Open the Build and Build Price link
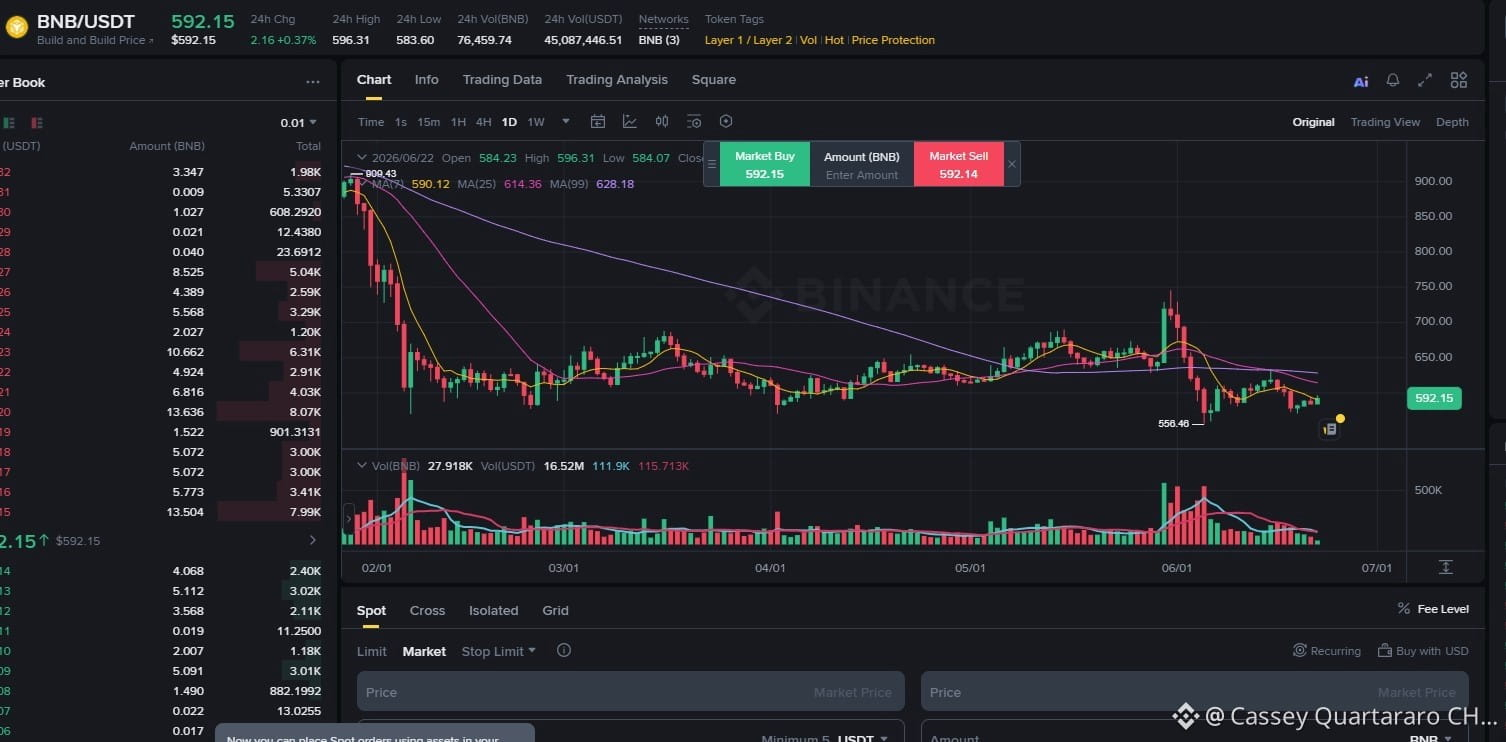This screenshot has width=1506, height=742. [x=95, y=40]
